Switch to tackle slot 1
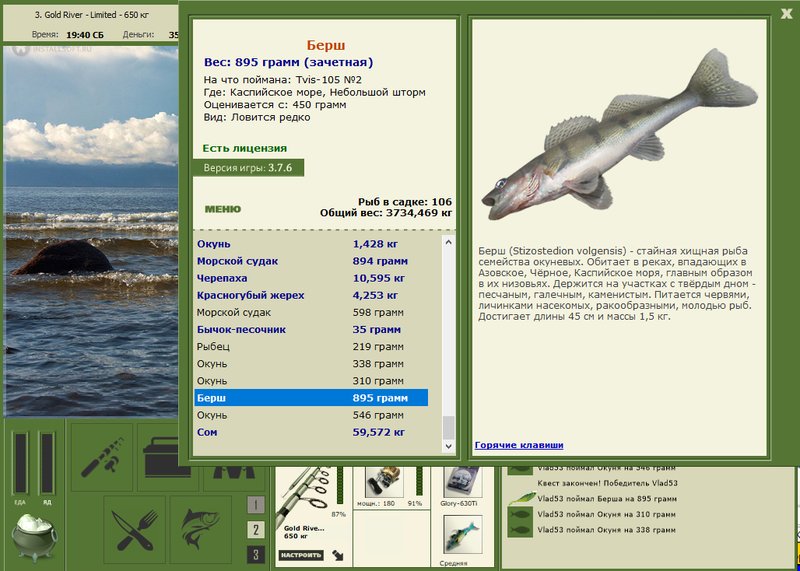800x571 pixels. 256,505
